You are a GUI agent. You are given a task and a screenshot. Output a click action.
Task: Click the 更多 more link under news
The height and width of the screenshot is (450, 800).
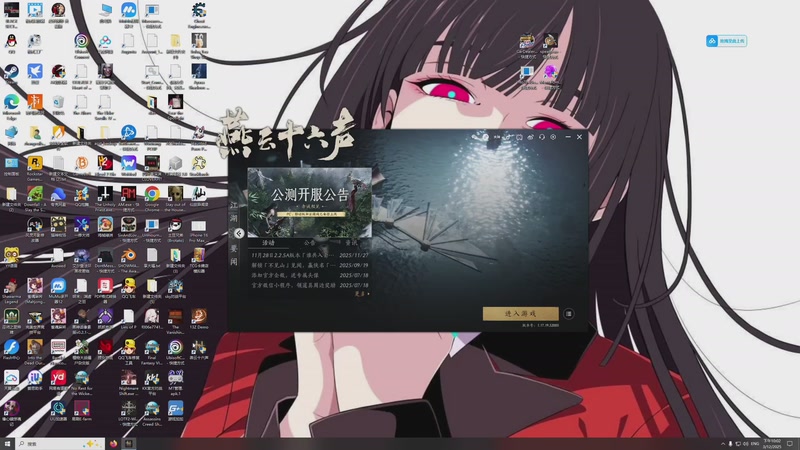(x=362, y=294)
